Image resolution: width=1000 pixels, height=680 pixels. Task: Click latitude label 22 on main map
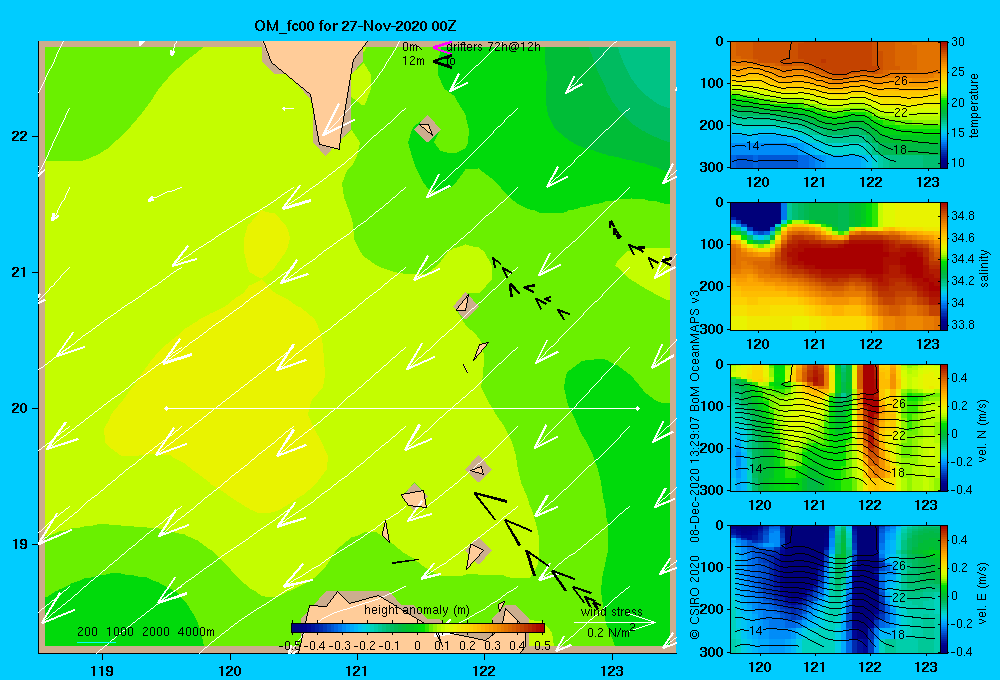click(20, 137)
